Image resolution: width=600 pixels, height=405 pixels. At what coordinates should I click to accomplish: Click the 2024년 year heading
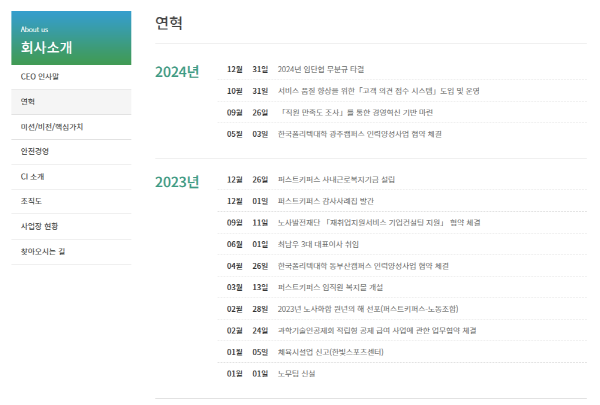177,72
